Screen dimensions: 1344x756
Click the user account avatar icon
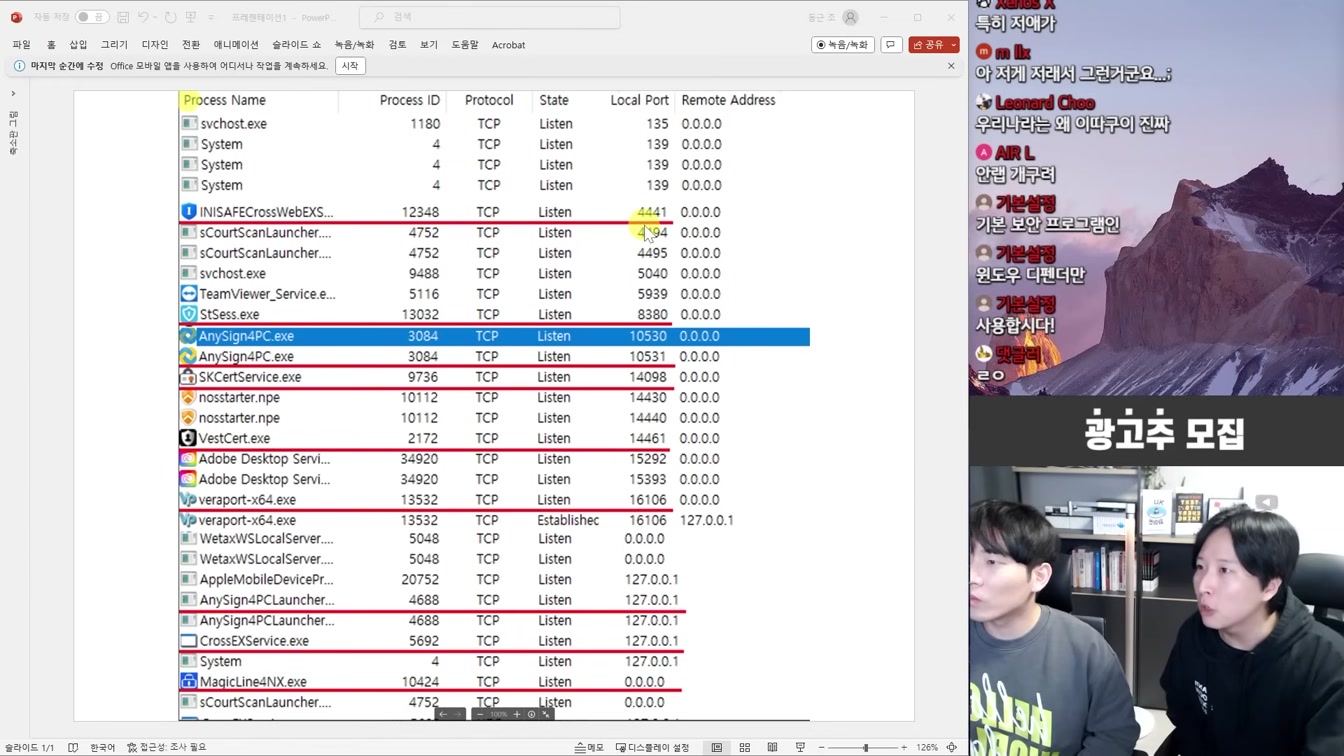pyautogui.click(x=851, y=17)
